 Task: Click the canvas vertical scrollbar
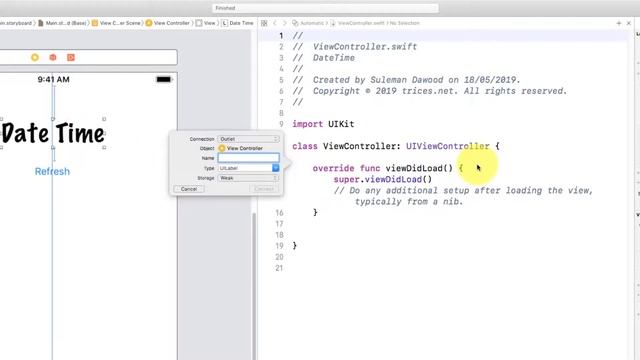(254, 286)
